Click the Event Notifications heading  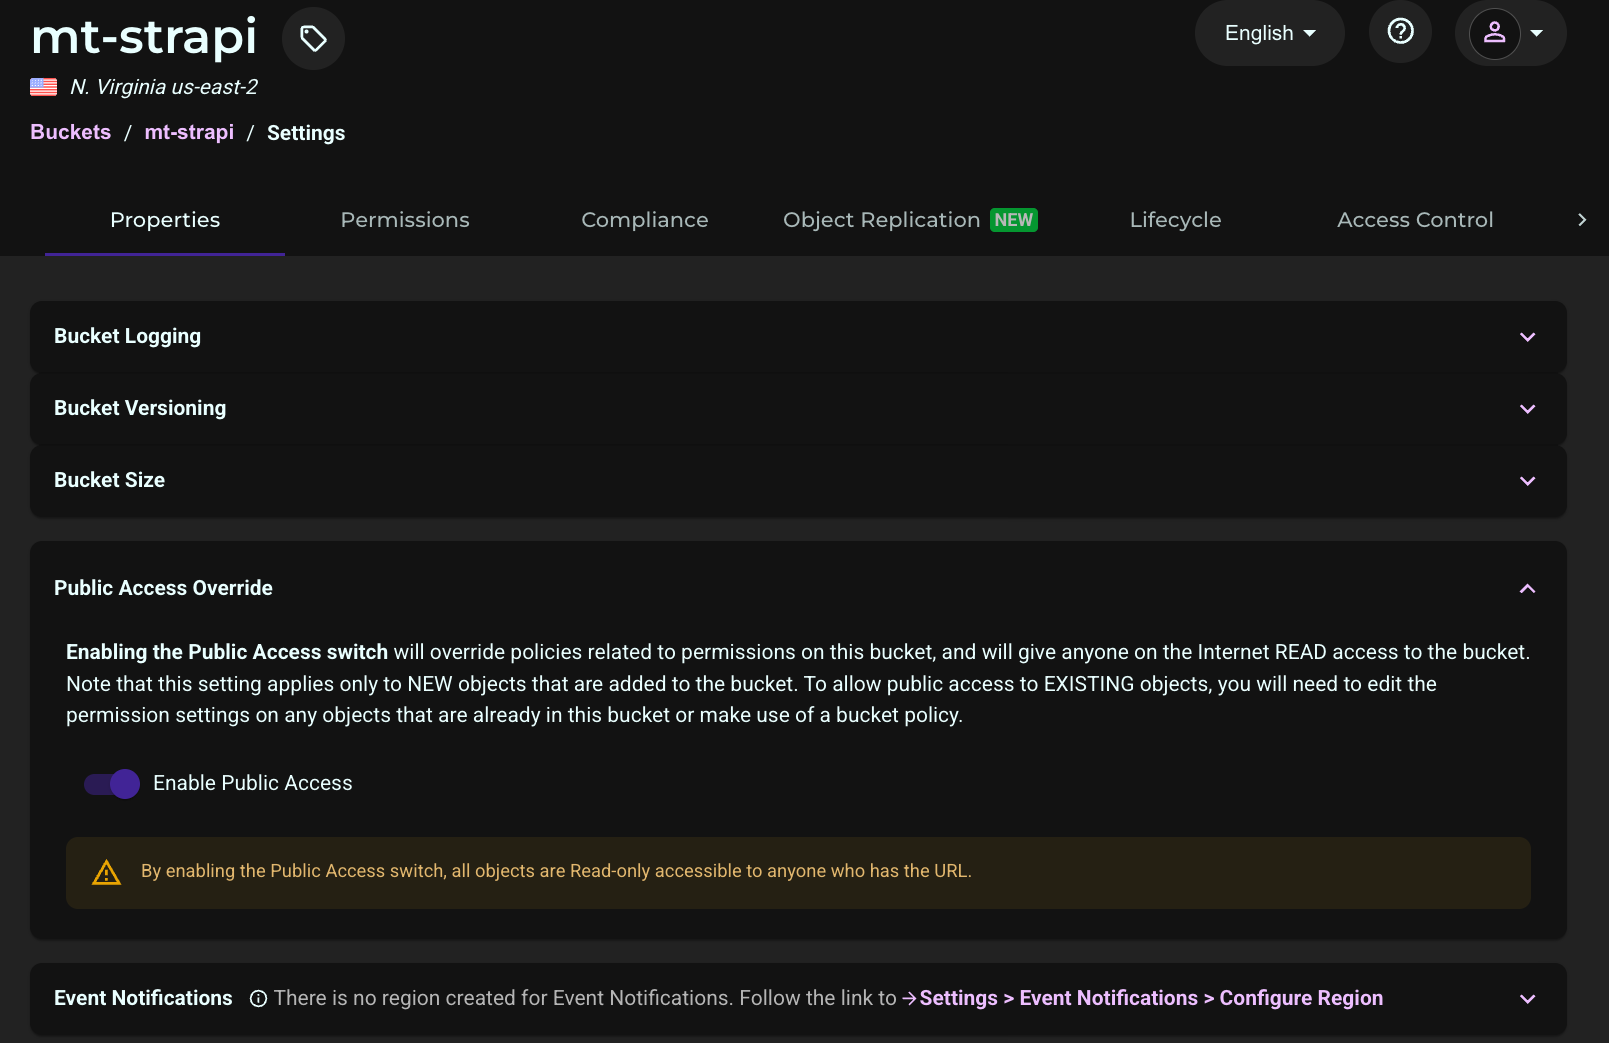coord(143,999)
